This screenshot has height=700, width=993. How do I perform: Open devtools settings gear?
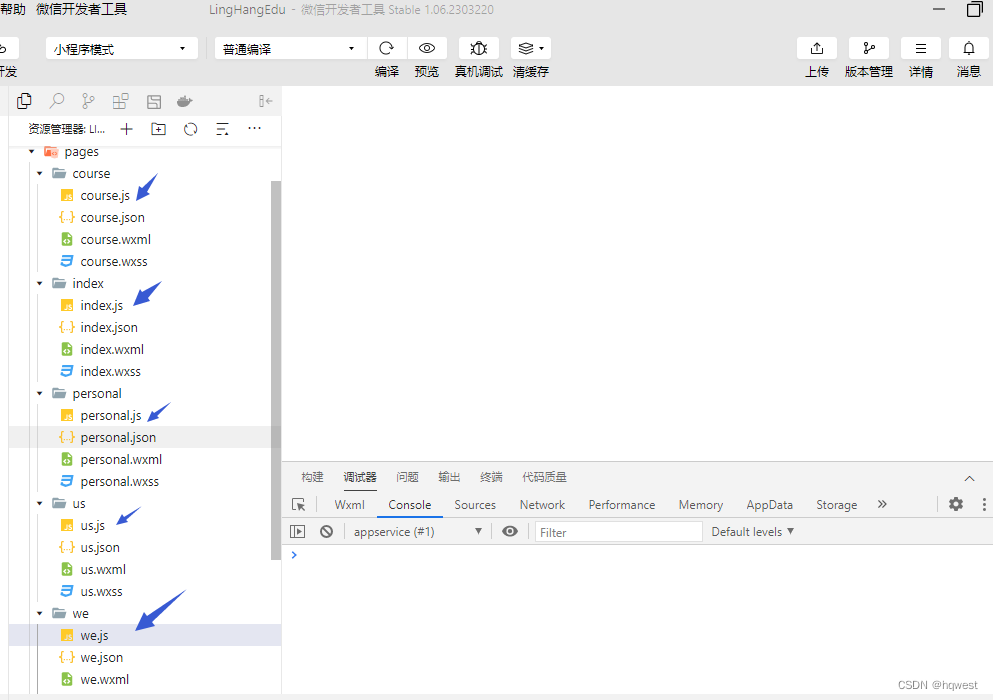coord(956,504)
